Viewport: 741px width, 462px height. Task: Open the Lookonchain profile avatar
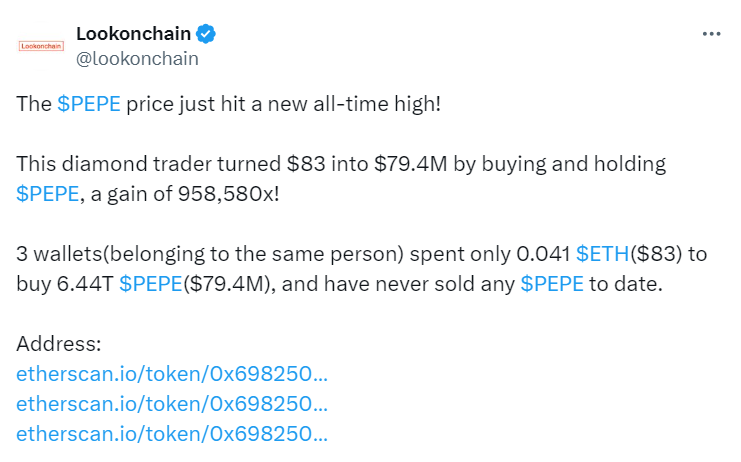(41, 46)
